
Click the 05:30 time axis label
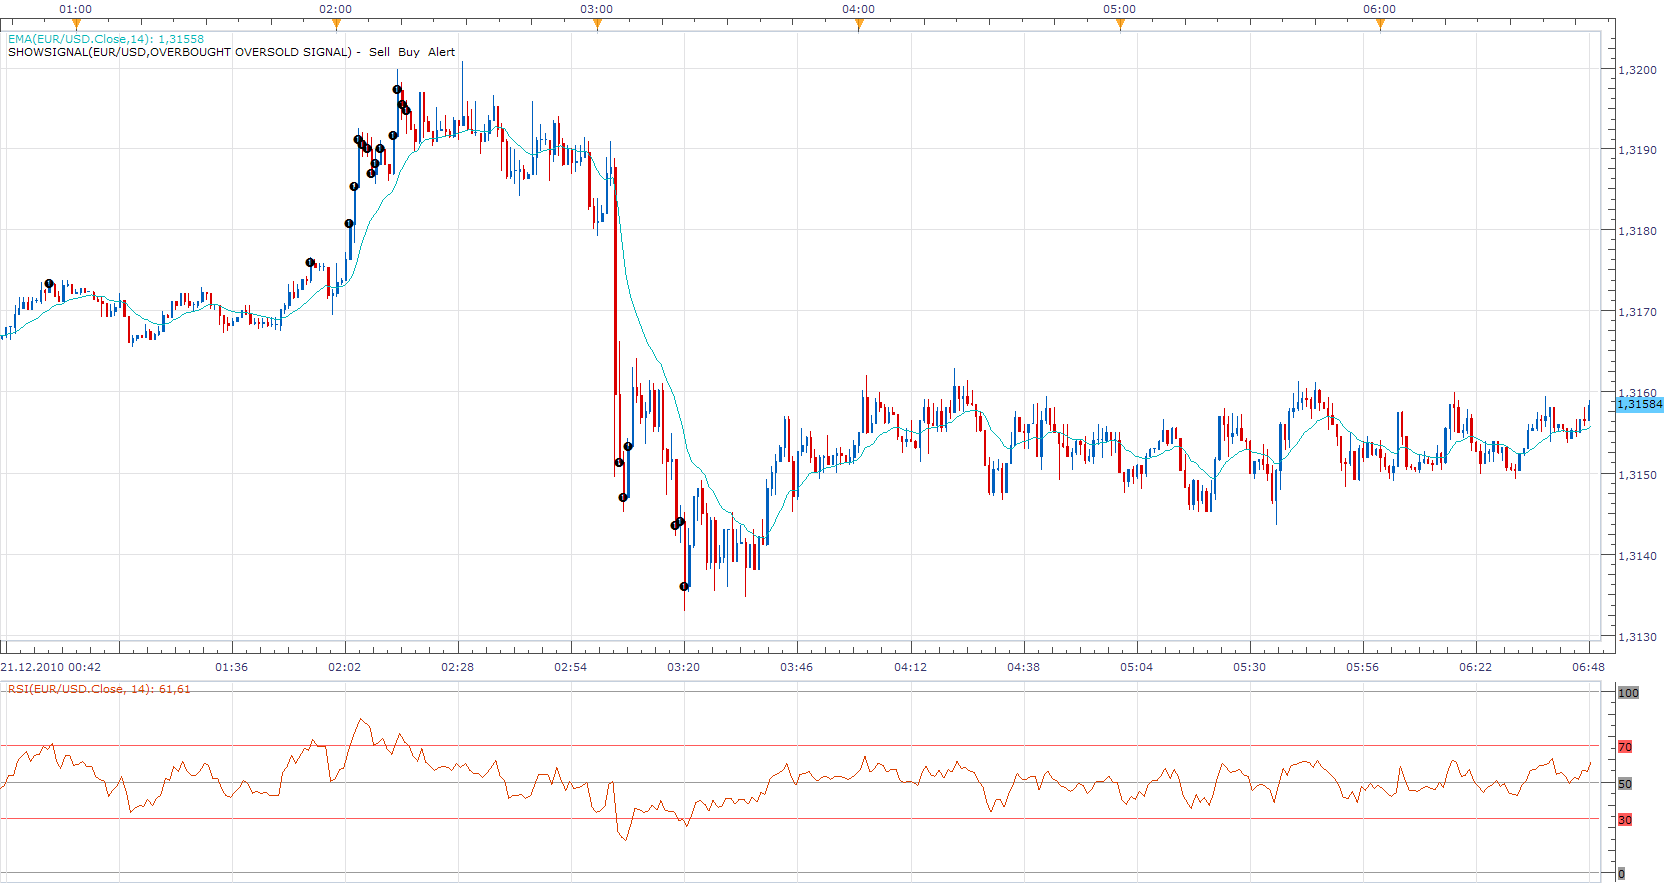1249,667
